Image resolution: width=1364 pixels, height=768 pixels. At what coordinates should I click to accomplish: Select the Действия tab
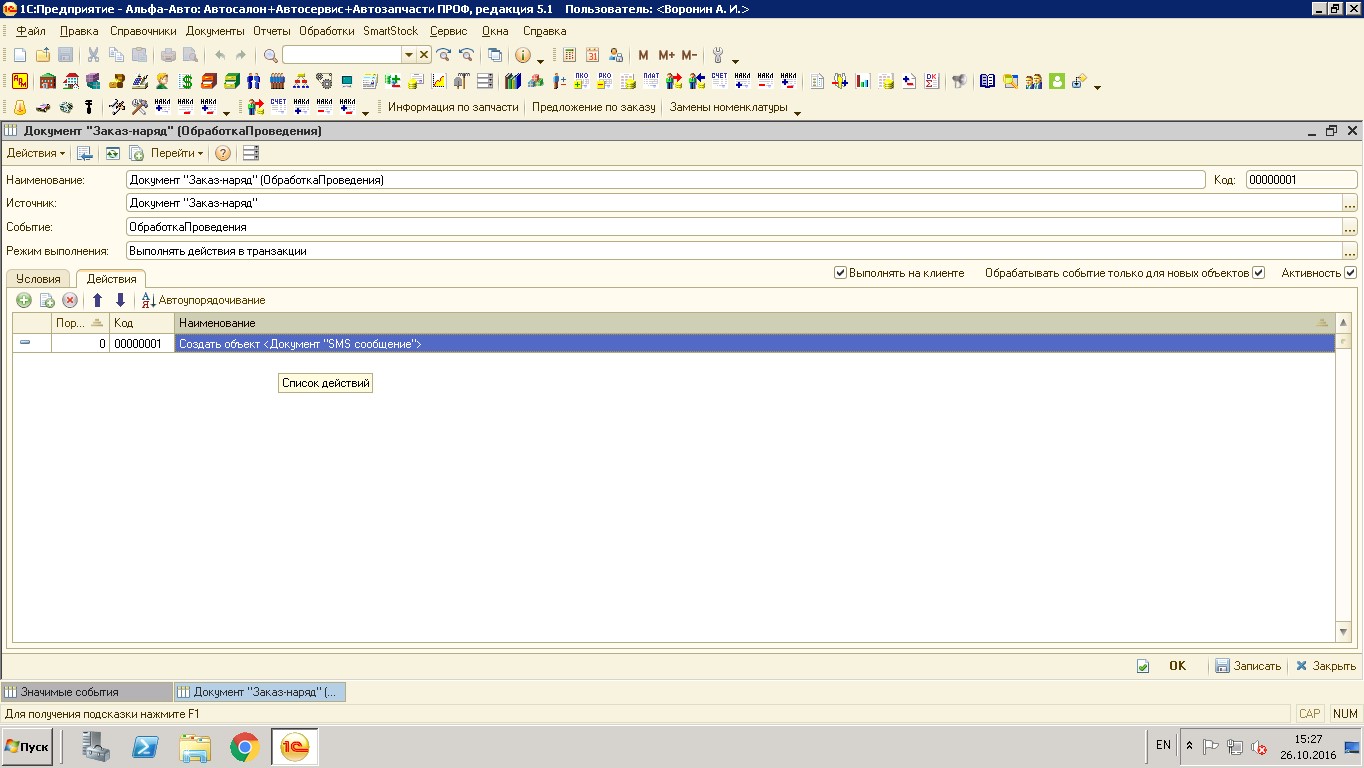pyautogui.click(x=111, y=279)
